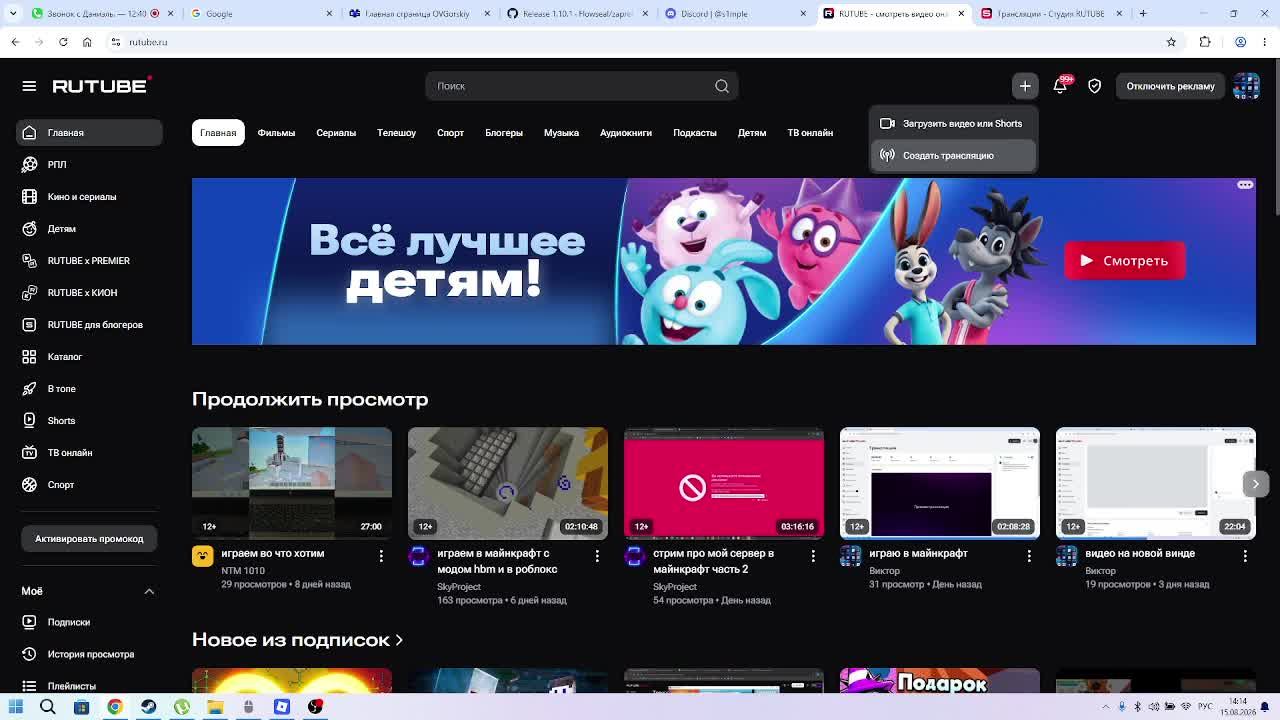Viewport: 1280px width, 720px height.
Task: Show next videos in Продолжить просмотр carousel
Action: point(1255,484)
